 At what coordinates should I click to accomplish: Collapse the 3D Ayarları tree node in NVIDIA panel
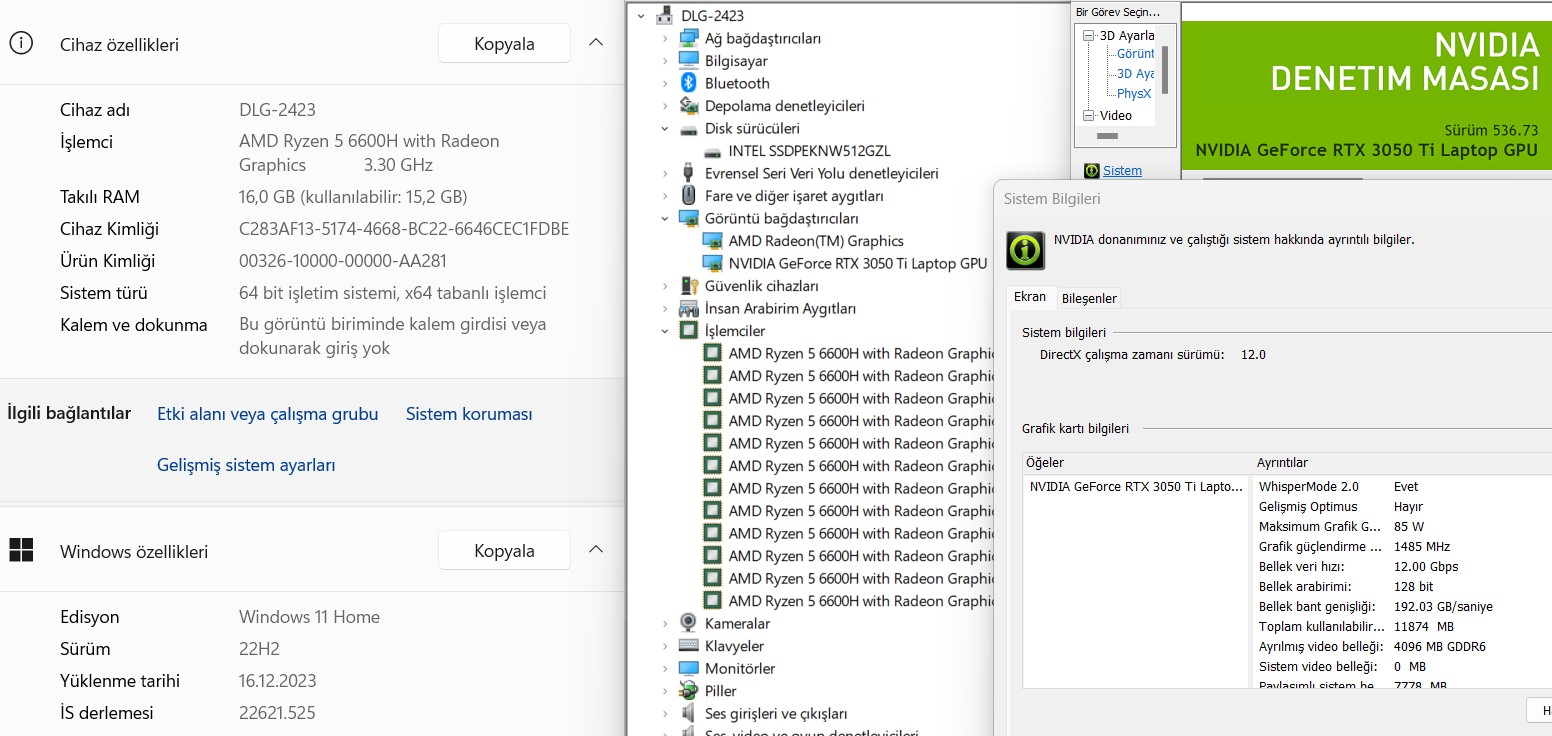(1090, 36)
